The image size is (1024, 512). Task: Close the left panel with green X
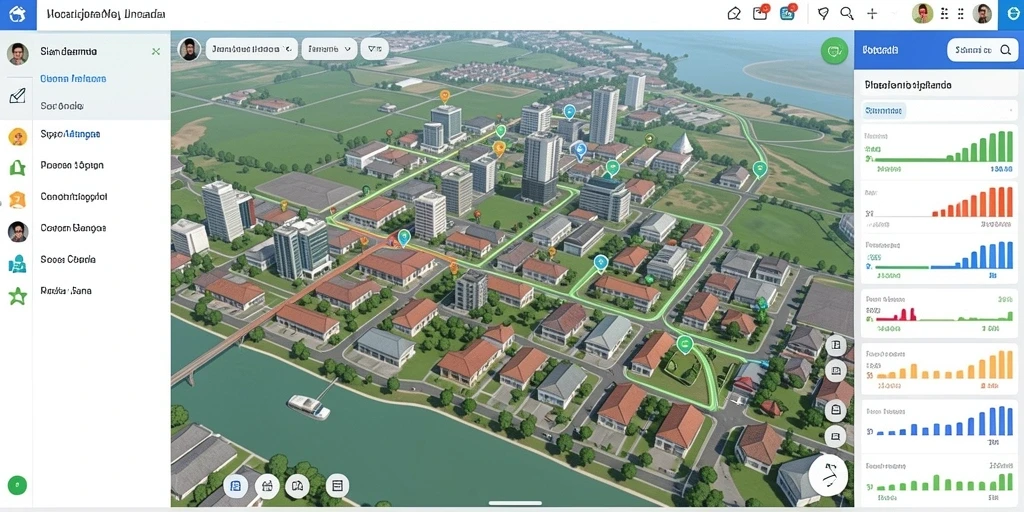click(x=155, y=51)
